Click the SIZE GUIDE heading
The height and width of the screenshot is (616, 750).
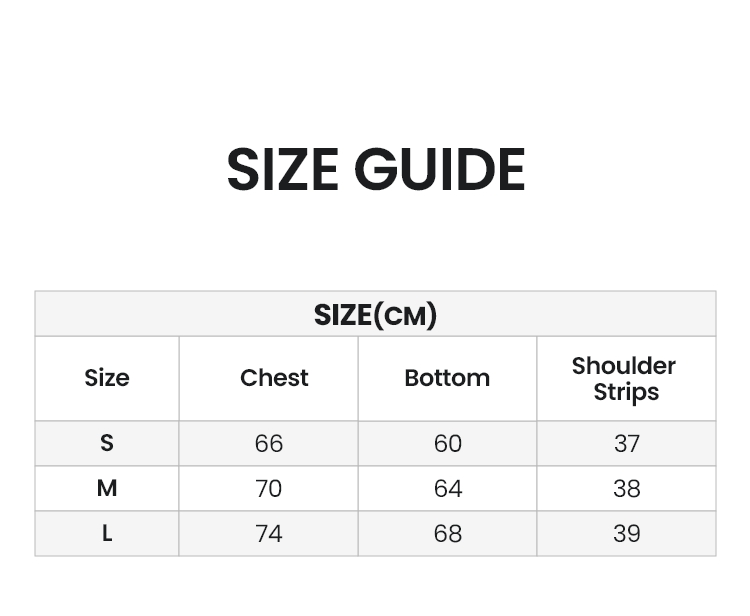376,169
